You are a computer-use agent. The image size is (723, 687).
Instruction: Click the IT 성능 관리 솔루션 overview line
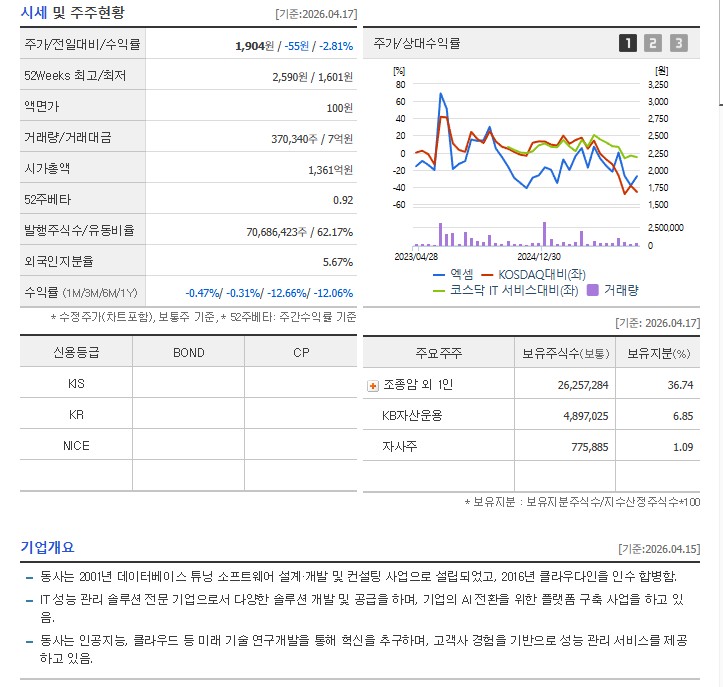pos(362,608)
